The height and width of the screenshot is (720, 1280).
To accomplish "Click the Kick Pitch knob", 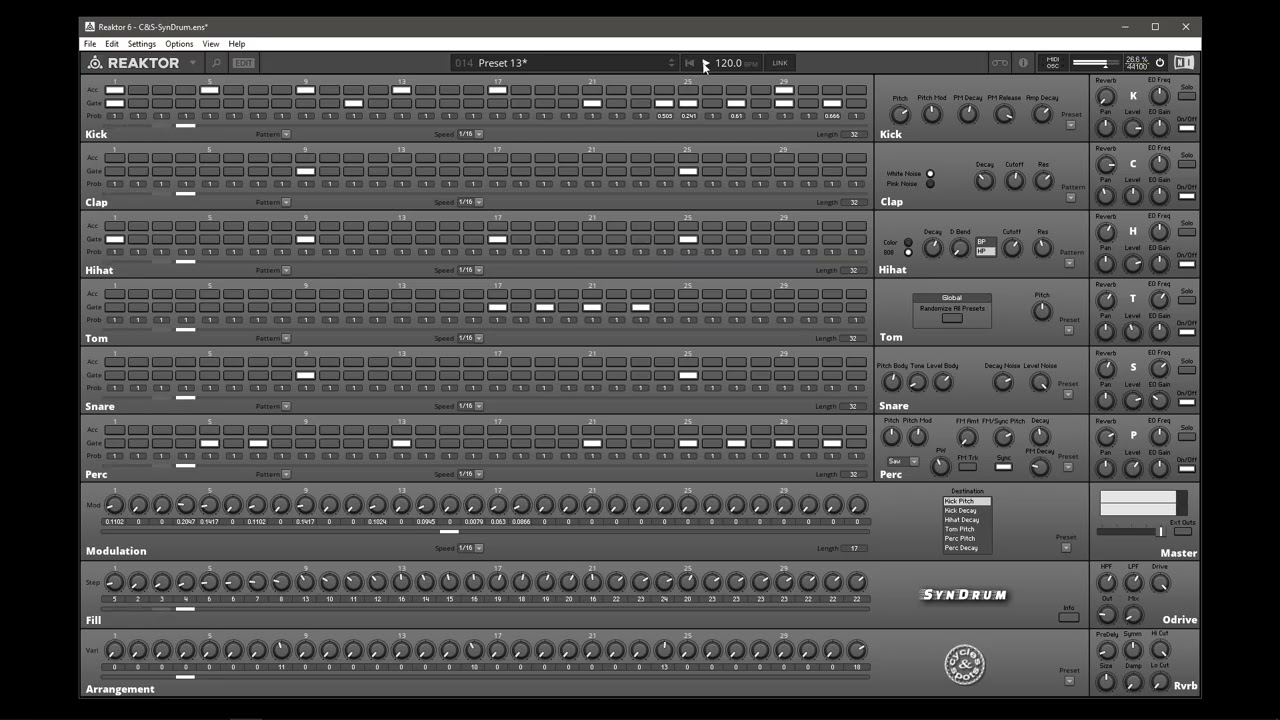I will 900,114.
